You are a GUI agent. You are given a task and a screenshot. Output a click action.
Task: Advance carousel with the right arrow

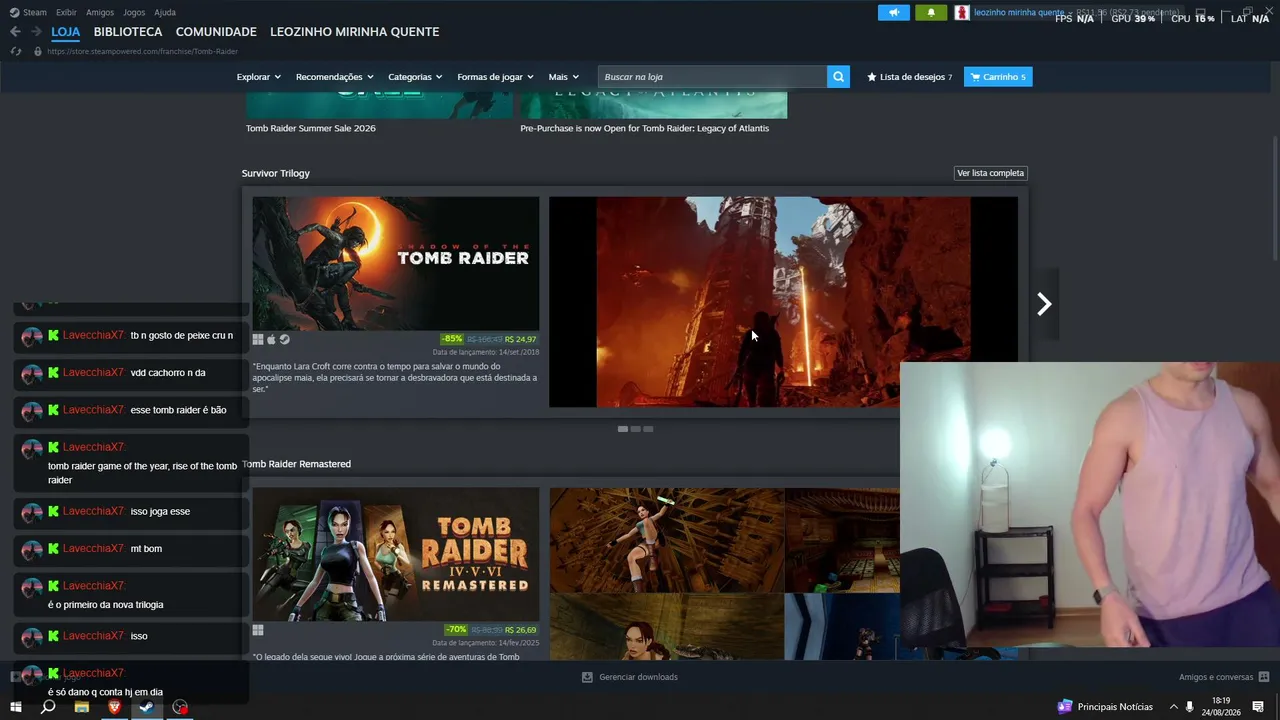click(1044, 304)
